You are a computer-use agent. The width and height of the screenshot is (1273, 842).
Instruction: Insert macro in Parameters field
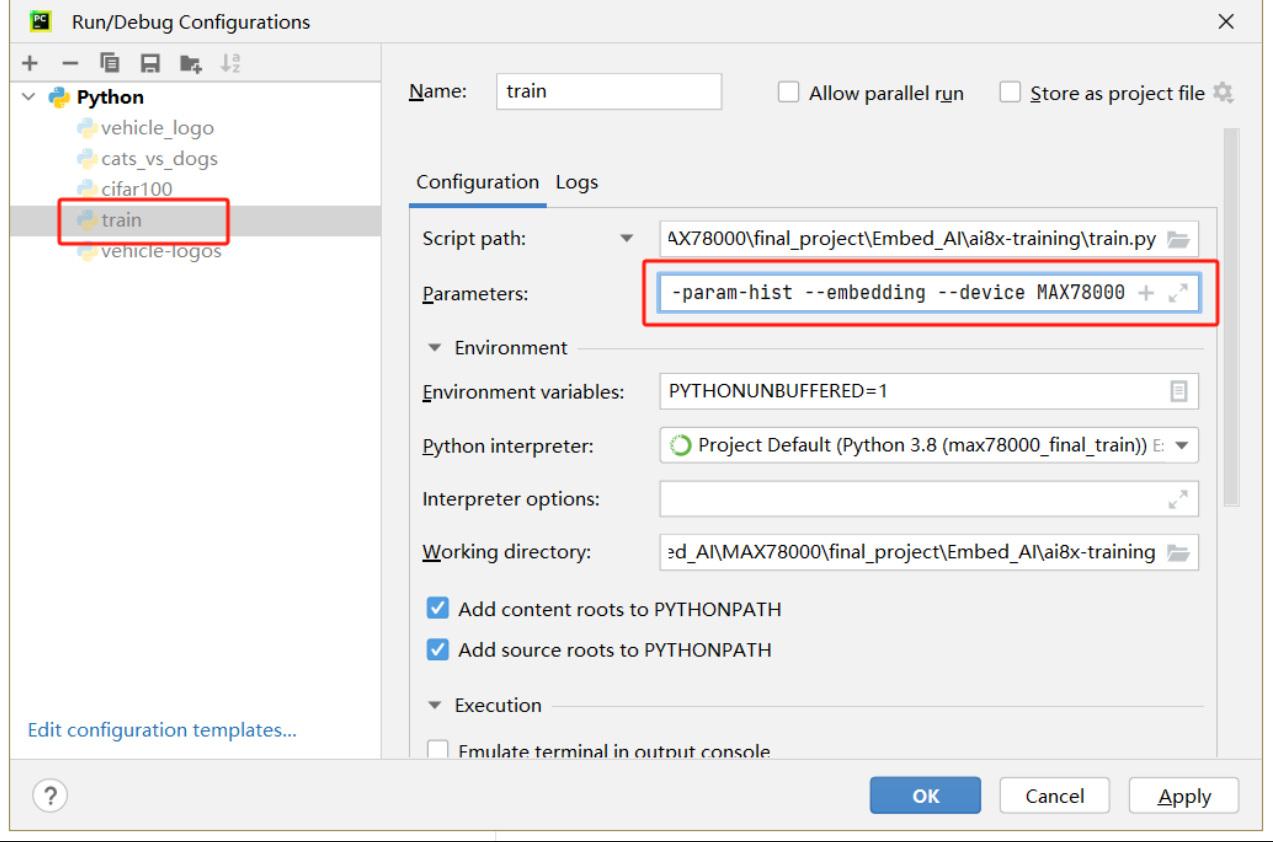point(1146,293)
